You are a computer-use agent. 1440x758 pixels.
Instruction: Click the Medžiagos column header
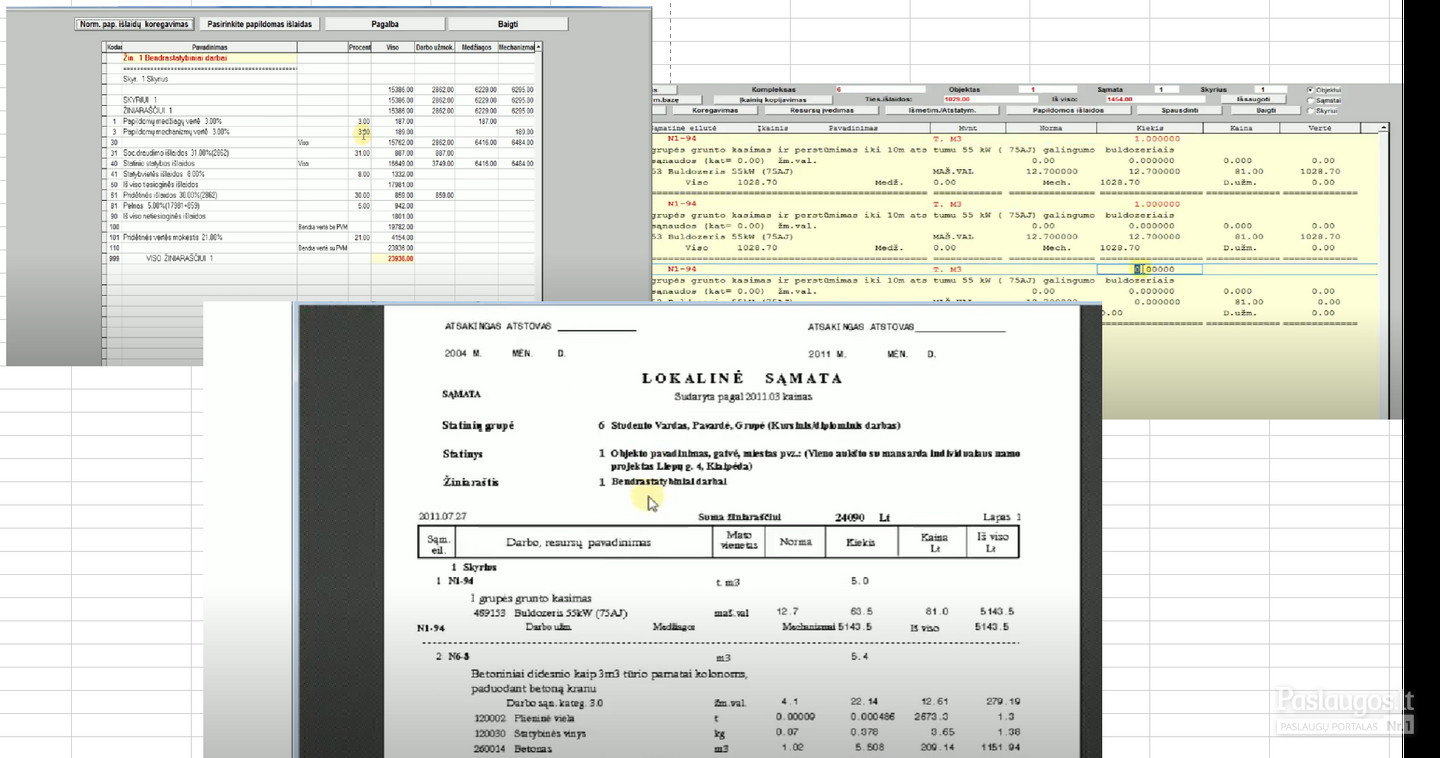(x=476, y=47)
